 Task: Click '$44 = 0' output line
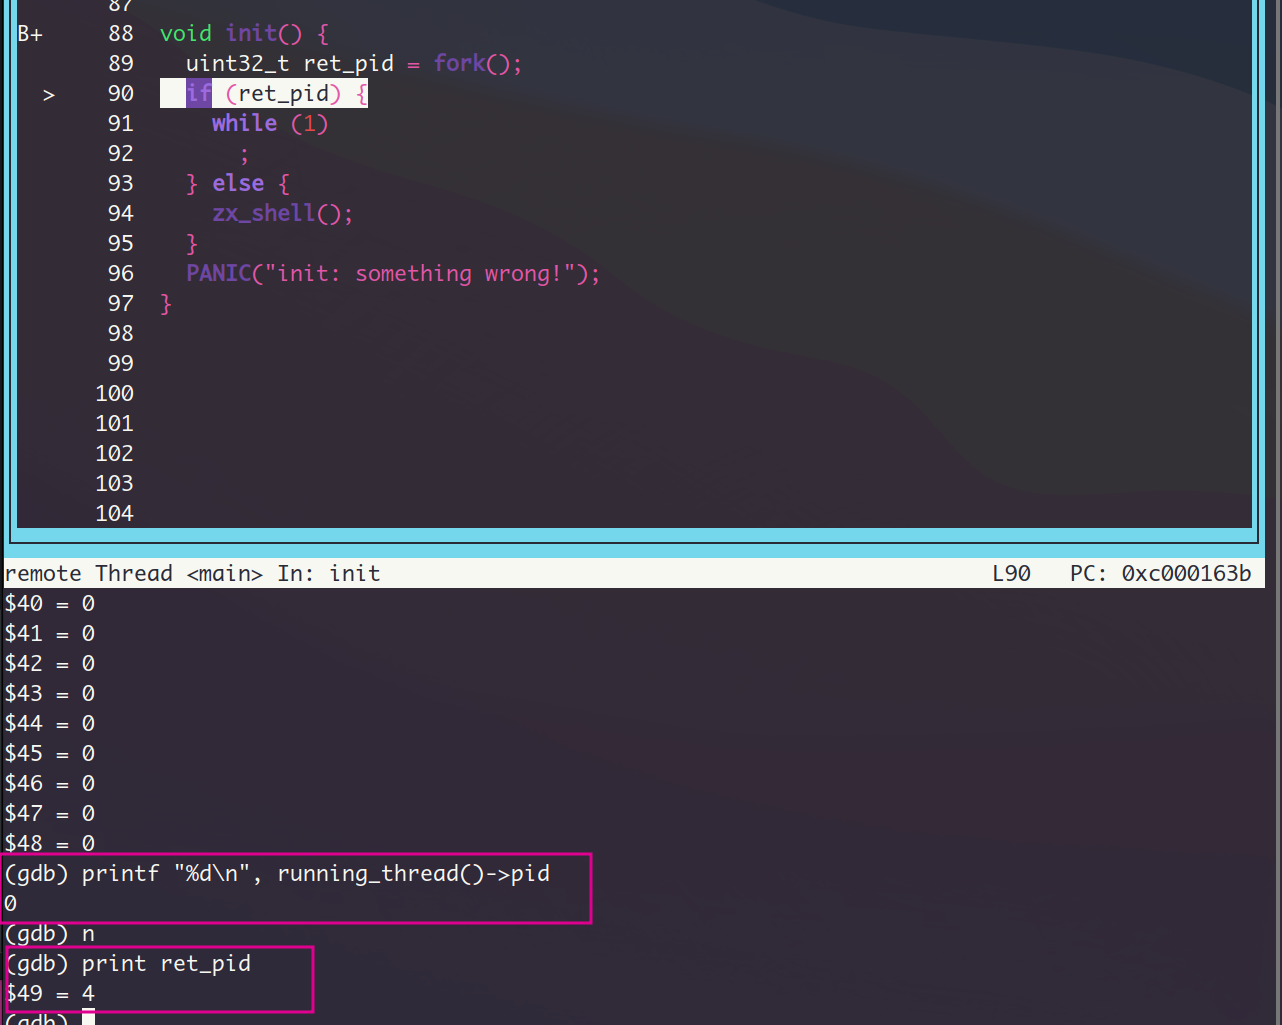coord(50,724)
